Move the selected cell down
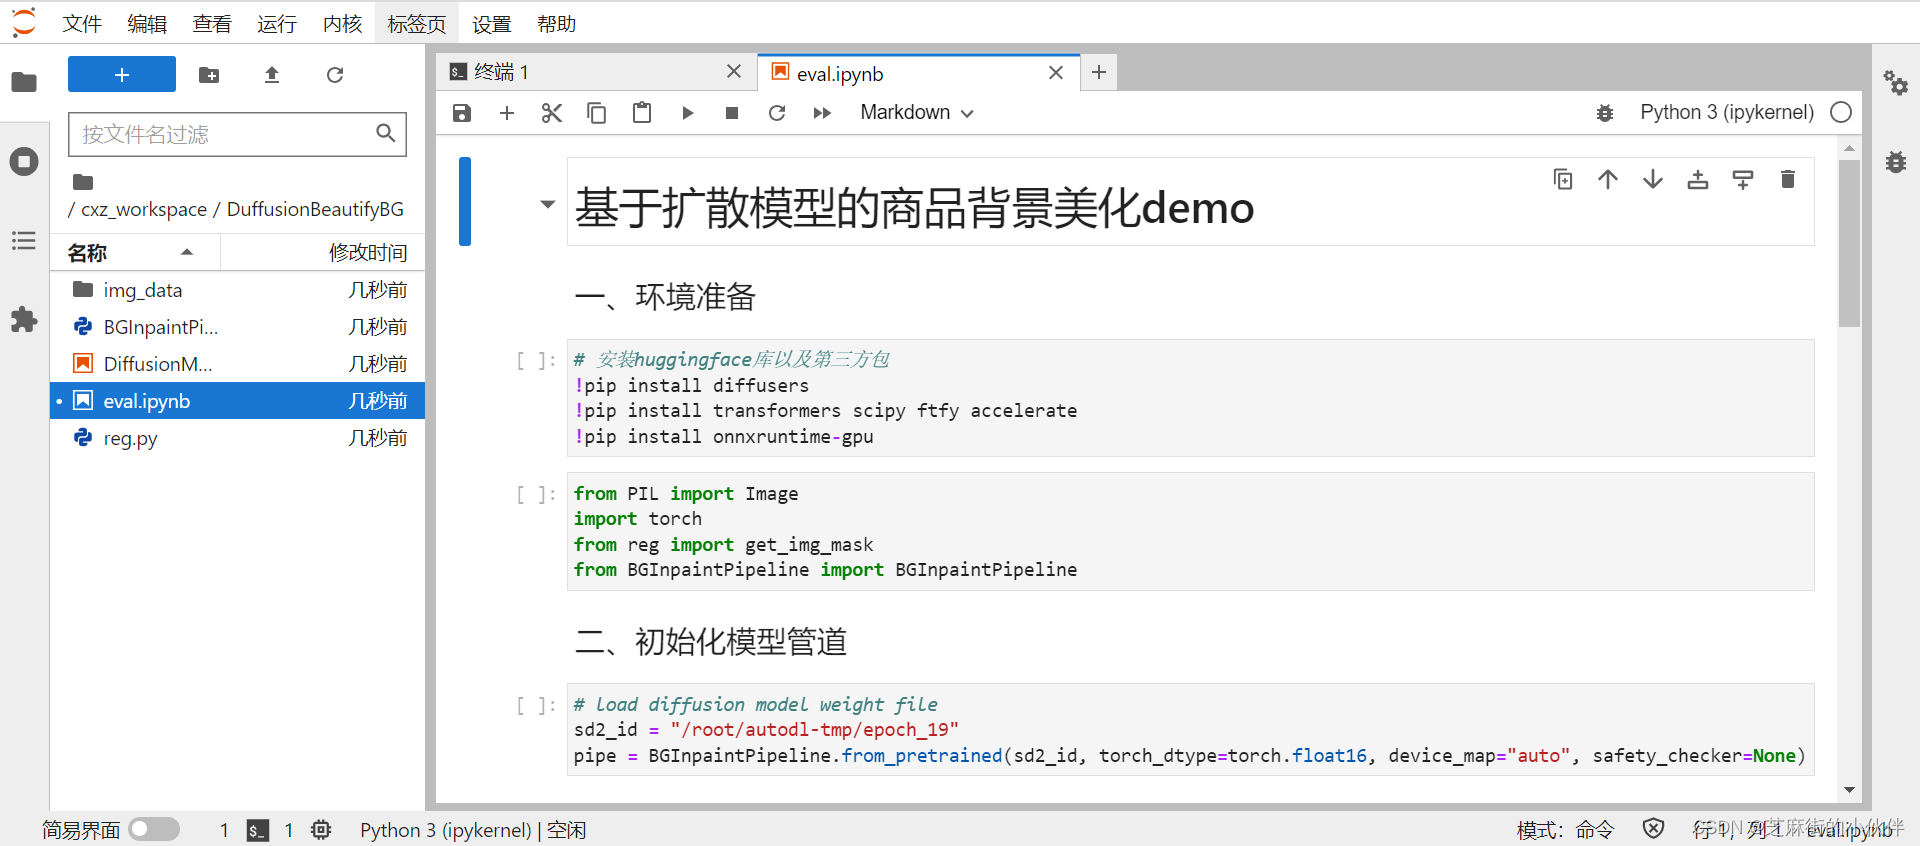The height and width of the screenshot is (846, 1920). [1653, 179]
